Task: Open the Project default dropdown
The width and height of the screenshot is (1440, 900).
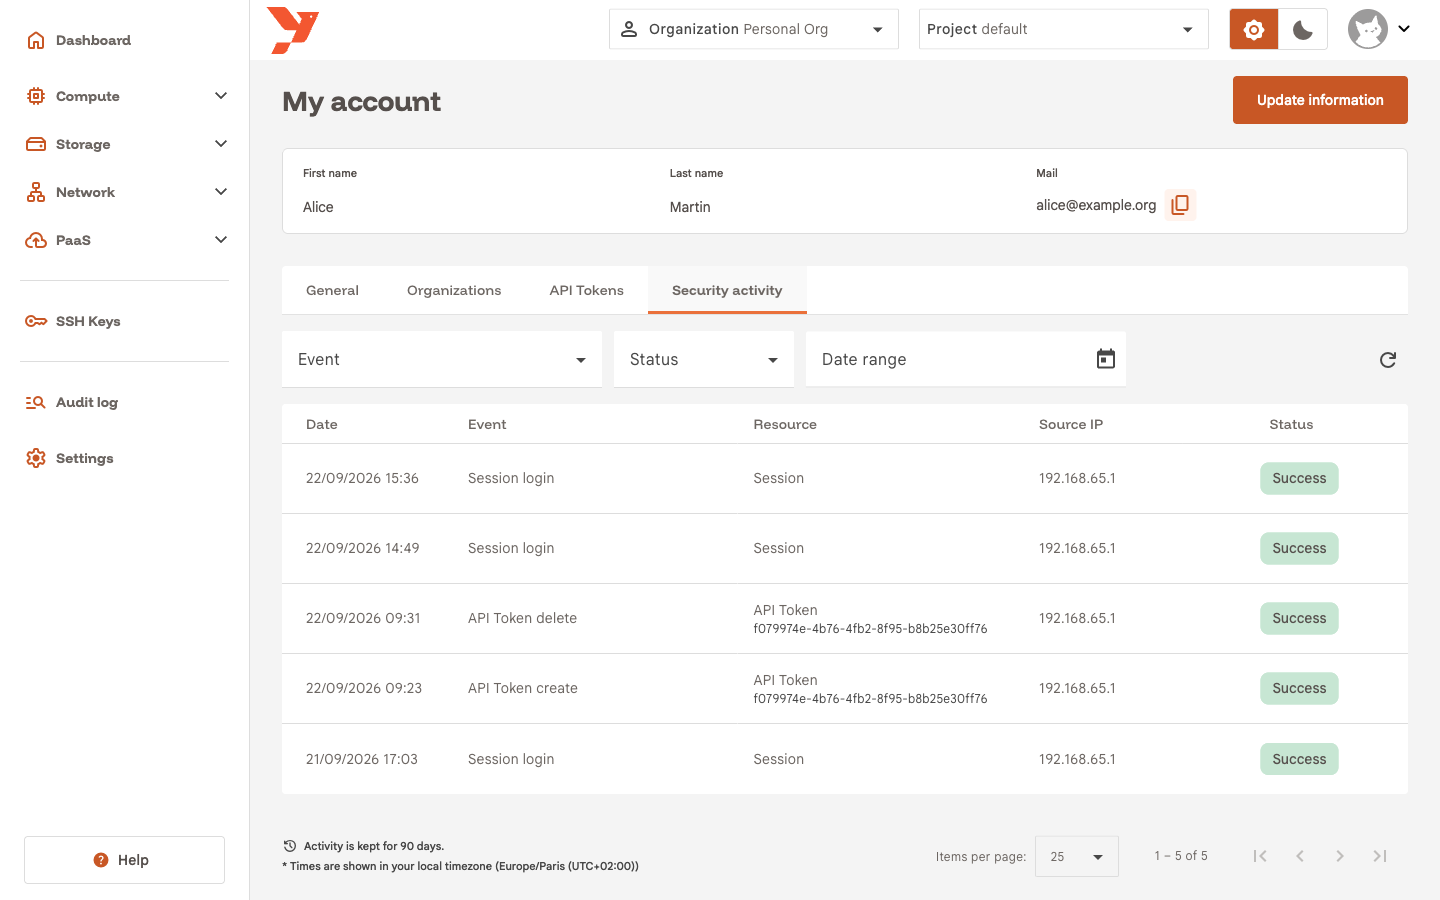Action: [1064, 29]
